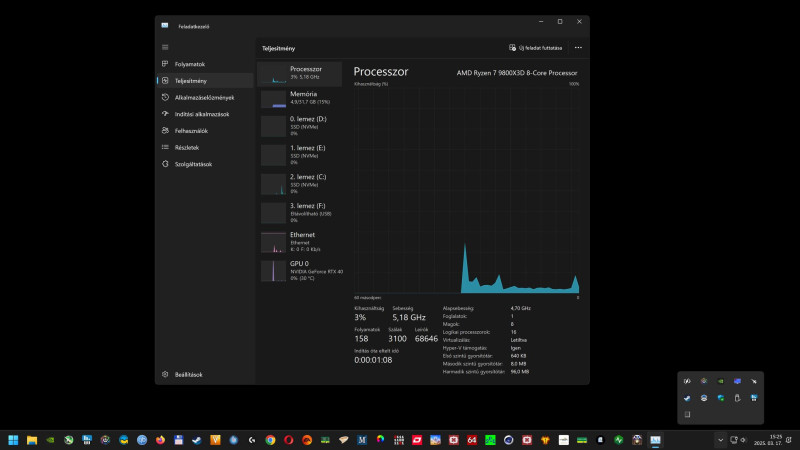Open the volume tray icon
The height and width of the screenshot is (450, 800).
[743, 440]
